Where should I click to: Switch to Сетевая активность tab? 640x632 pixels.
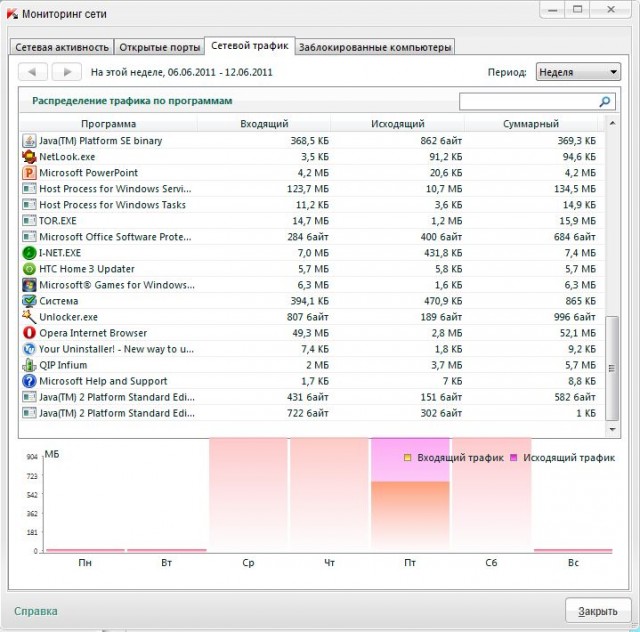coord(61,47)
